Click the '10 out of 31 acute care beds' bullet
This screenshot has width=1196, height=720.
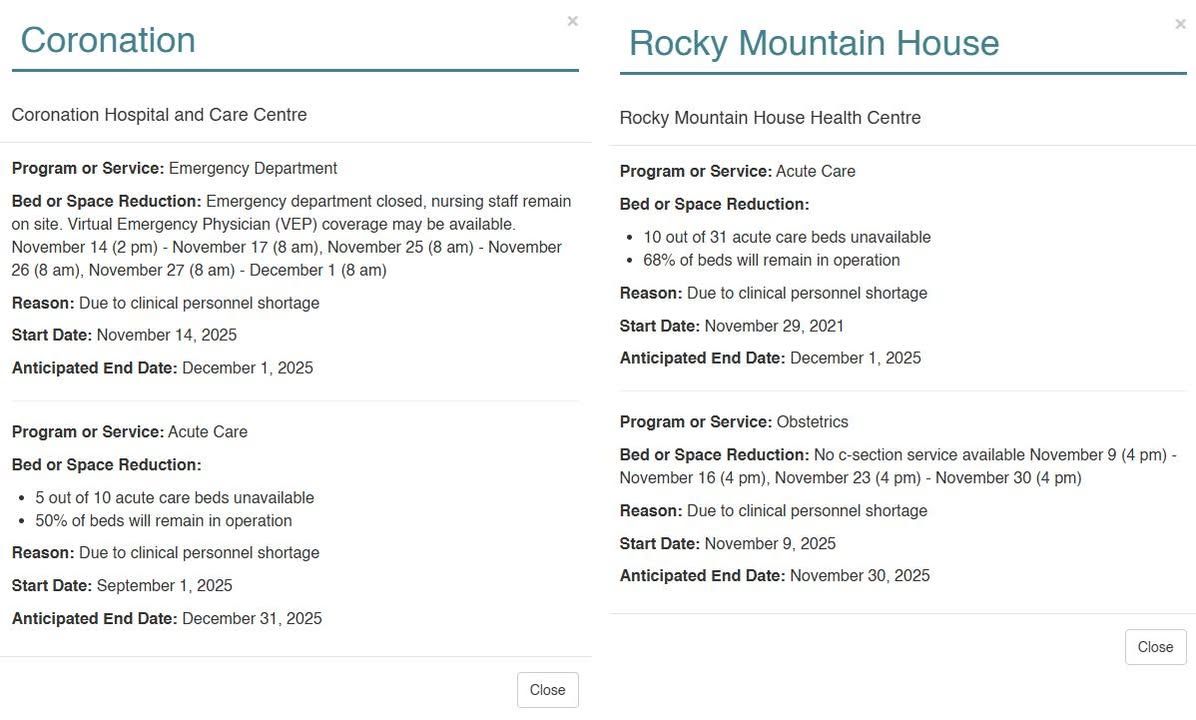787,237
